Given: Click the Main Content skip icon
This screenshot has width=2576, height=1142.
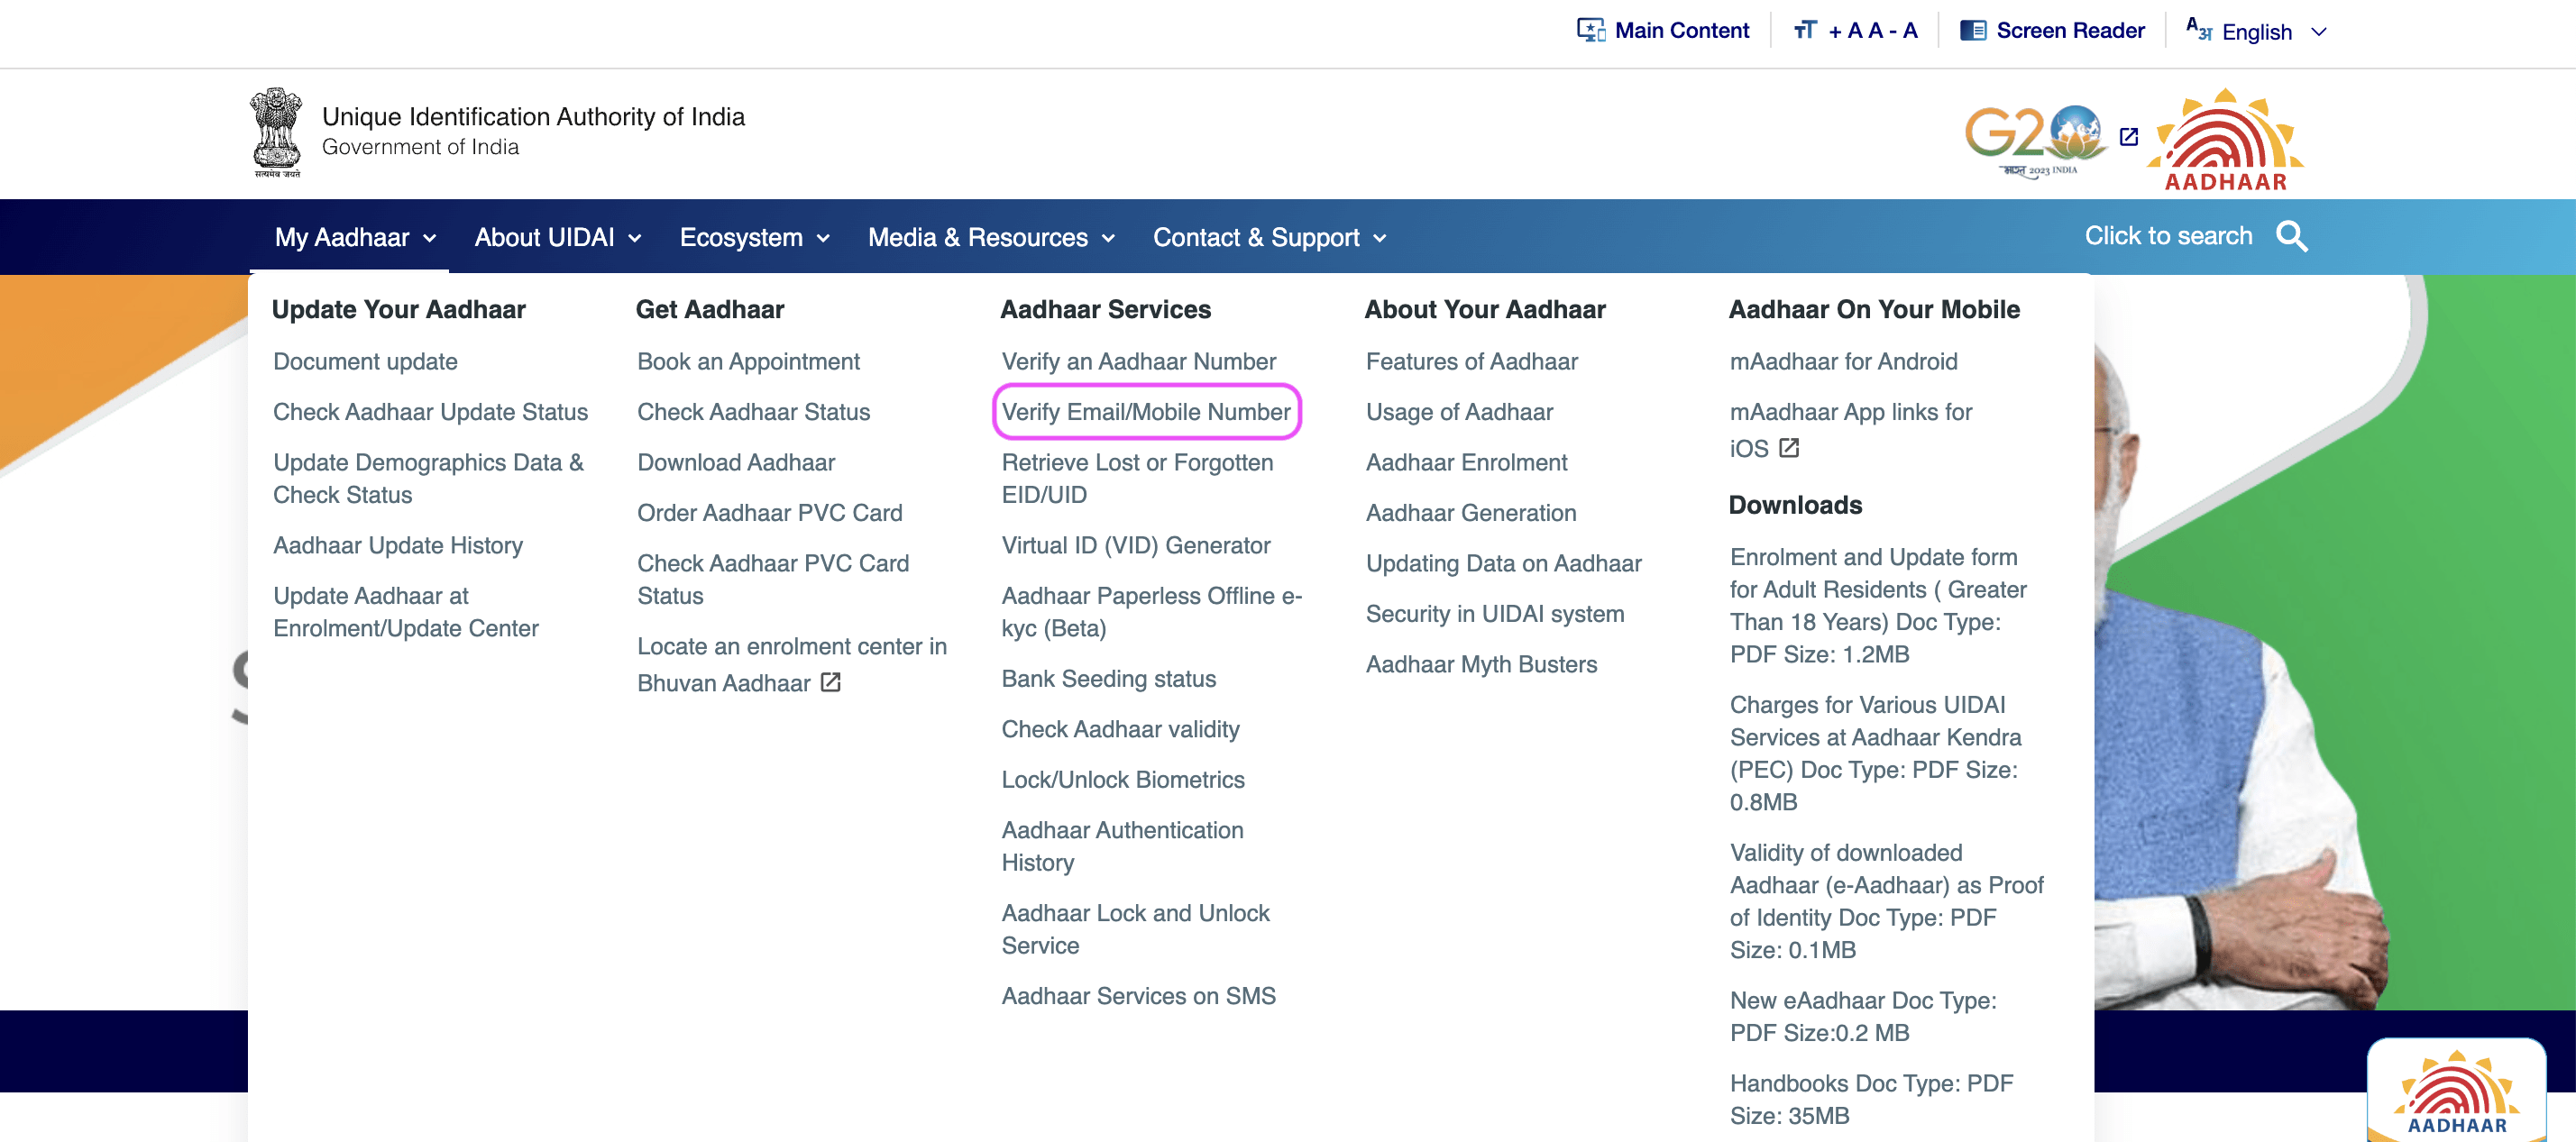Looking at the screenshot, I should [x=1590, y=30].
